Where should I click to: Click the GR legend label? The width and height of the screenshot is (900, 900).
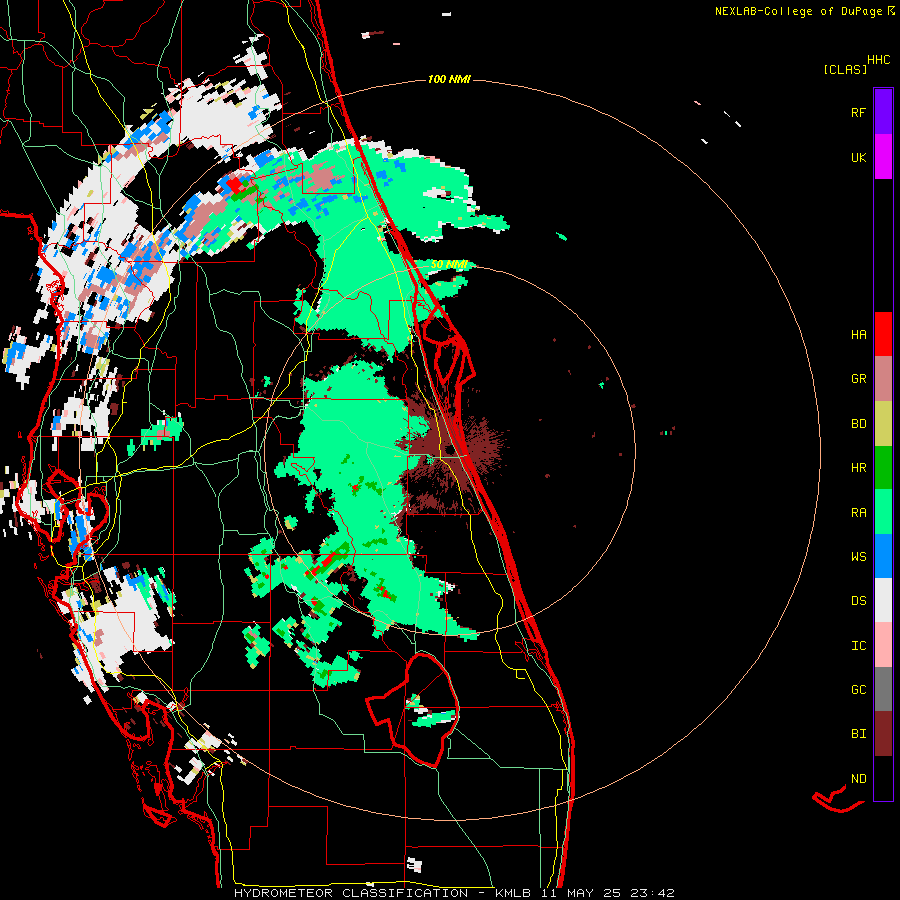click(x=858, y=379)
